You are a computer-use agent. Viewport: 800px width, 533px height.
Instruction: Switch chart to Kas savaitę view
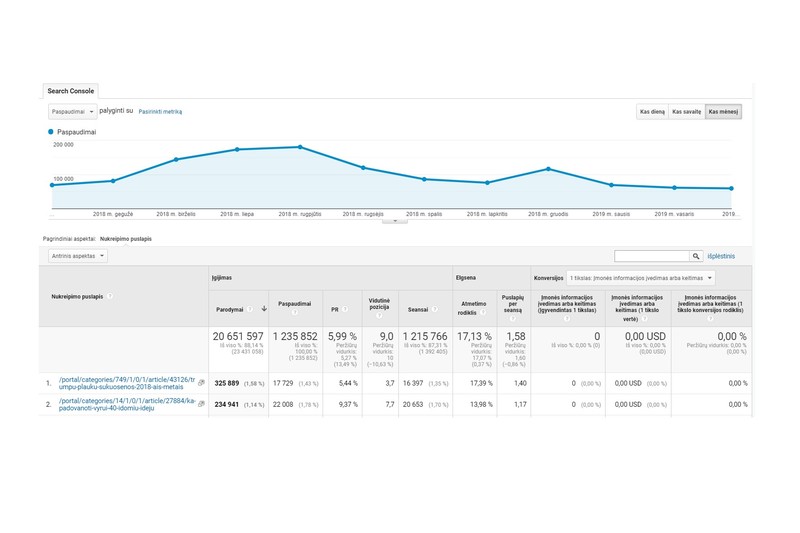tap(686, 112)
